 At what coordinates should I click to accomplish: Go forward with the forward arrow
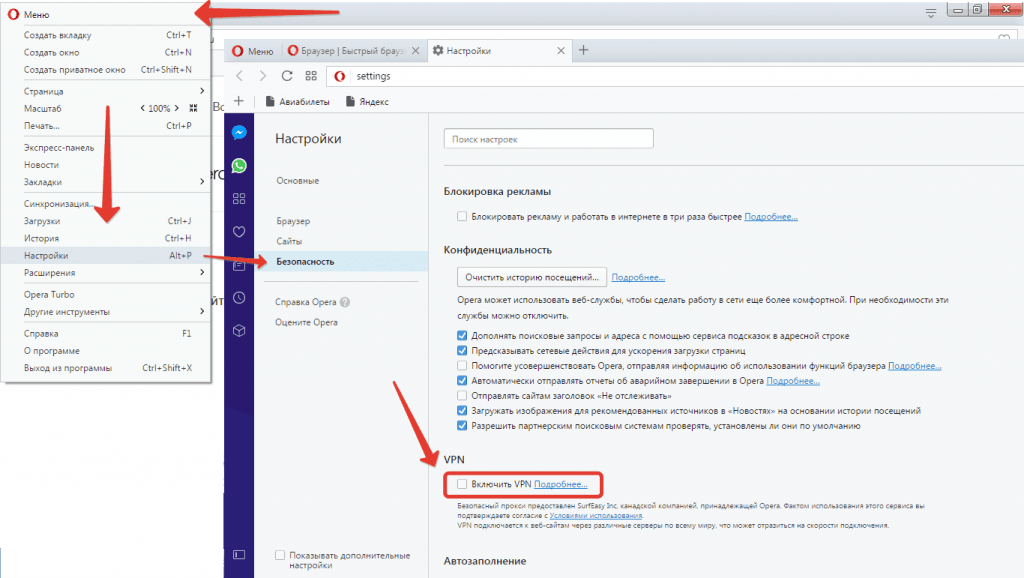click(263, 76)
